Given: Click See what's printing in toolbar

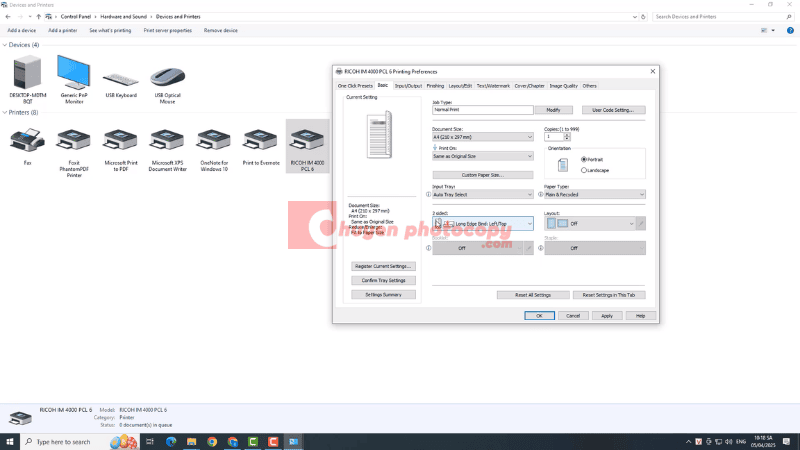Looking at the screenshot, I should 110,31.
